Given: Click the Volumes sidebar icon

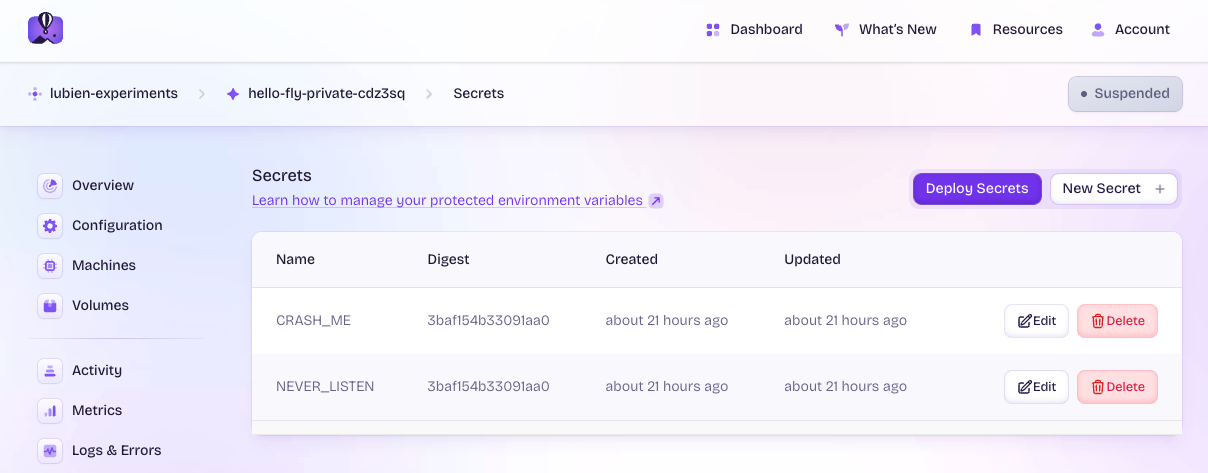Looking at the screenshot, I should point(50,306).
